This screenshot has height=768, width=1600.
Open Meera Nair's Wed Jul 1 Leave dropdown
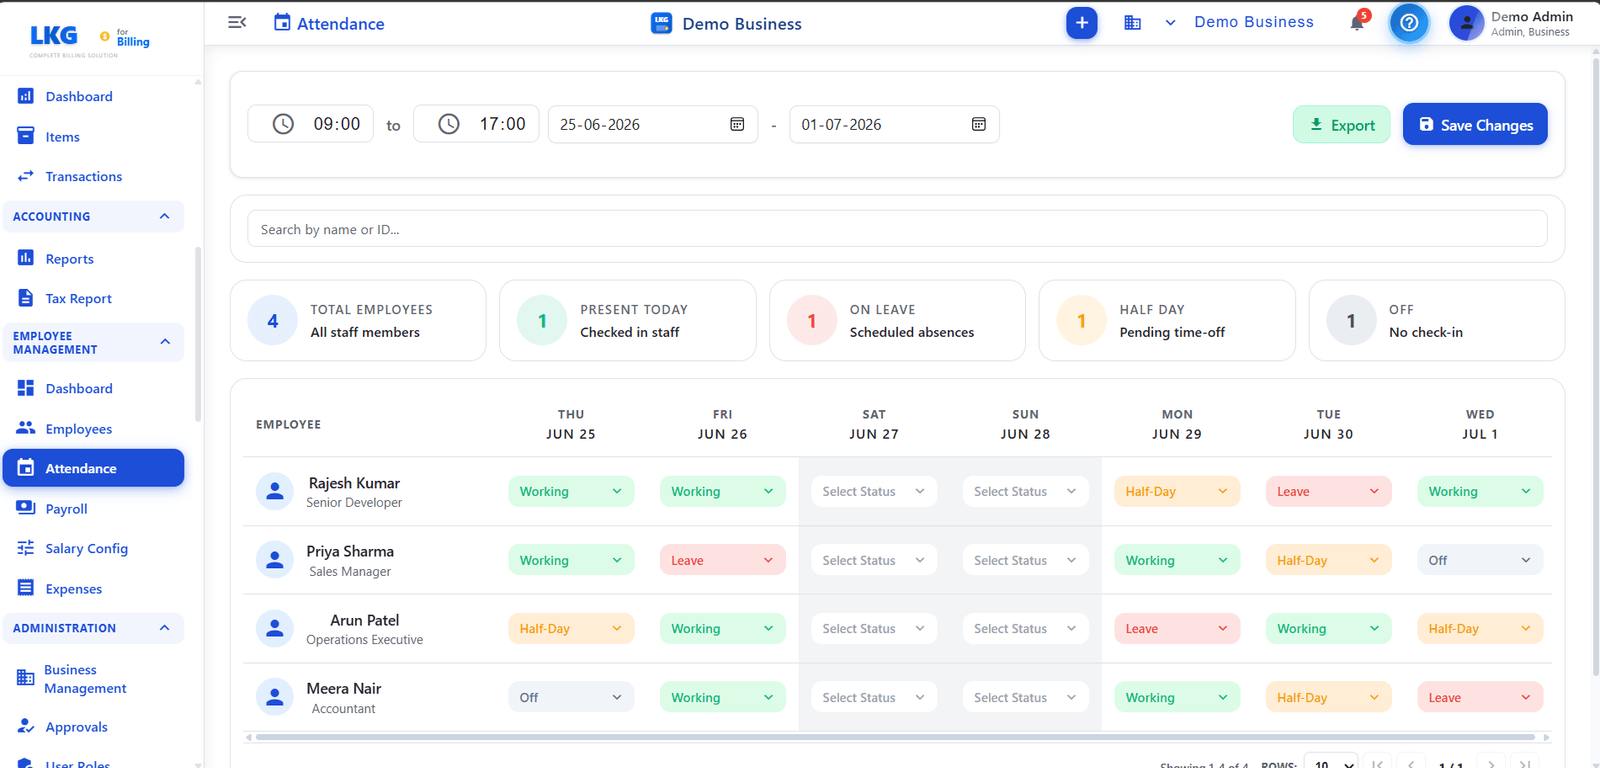(1480, 697)
